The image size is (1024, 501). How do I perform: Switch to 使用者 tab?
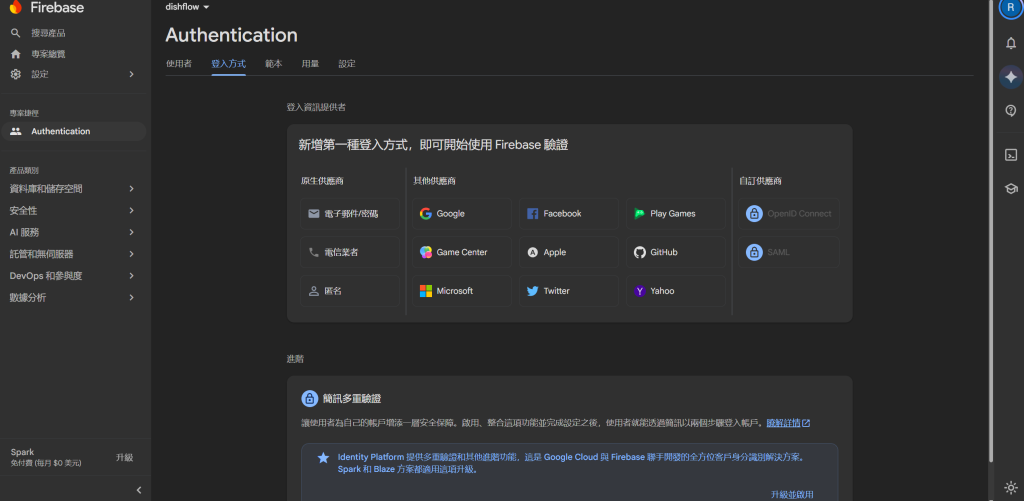(179, 64)
